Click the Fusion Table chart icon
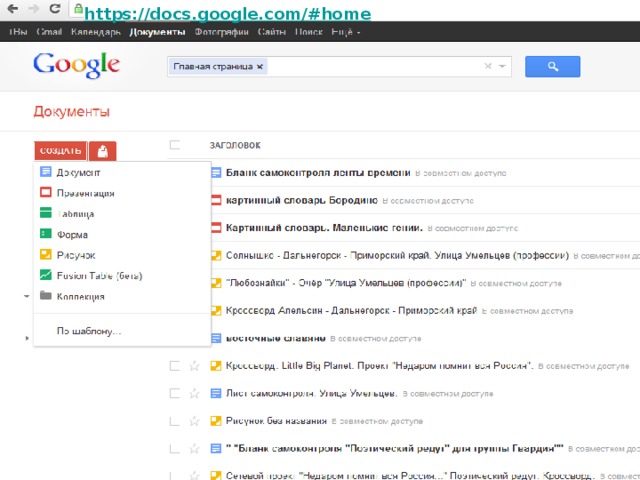This screenshot has height=480, width=640. pos(46,275)
